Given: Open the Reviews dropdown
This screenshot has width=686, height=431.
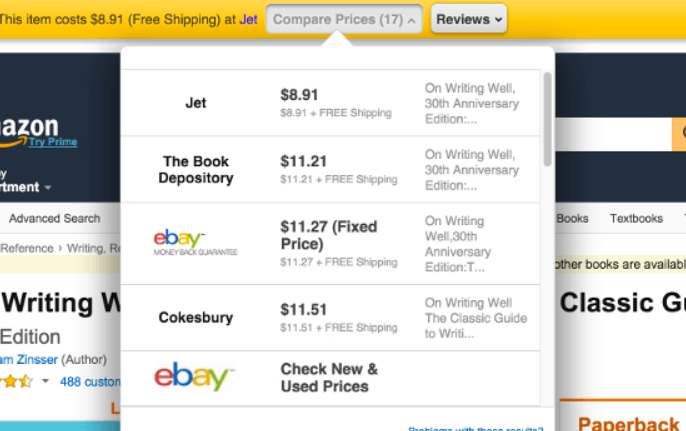Looking at the screenshot, I should (469, 19).
